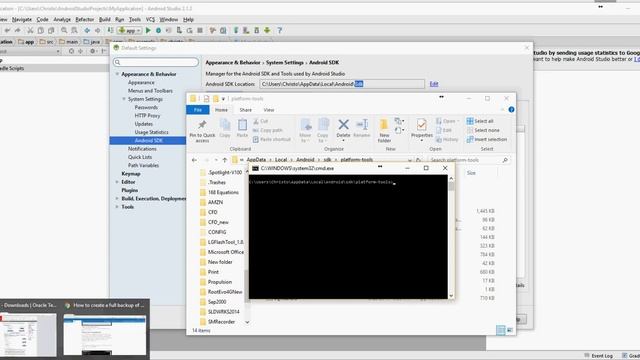
Task: Click the Help question mark toolbar icon
Action: click(x=279, y=30)
